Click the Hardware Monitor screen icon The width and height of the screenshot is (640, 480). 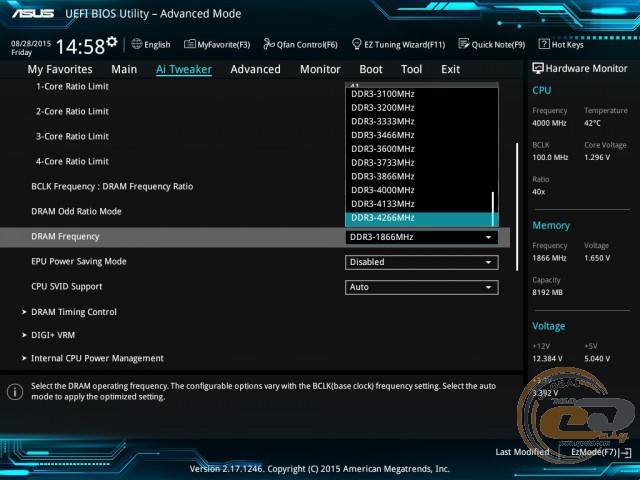[x=538, y=68]
